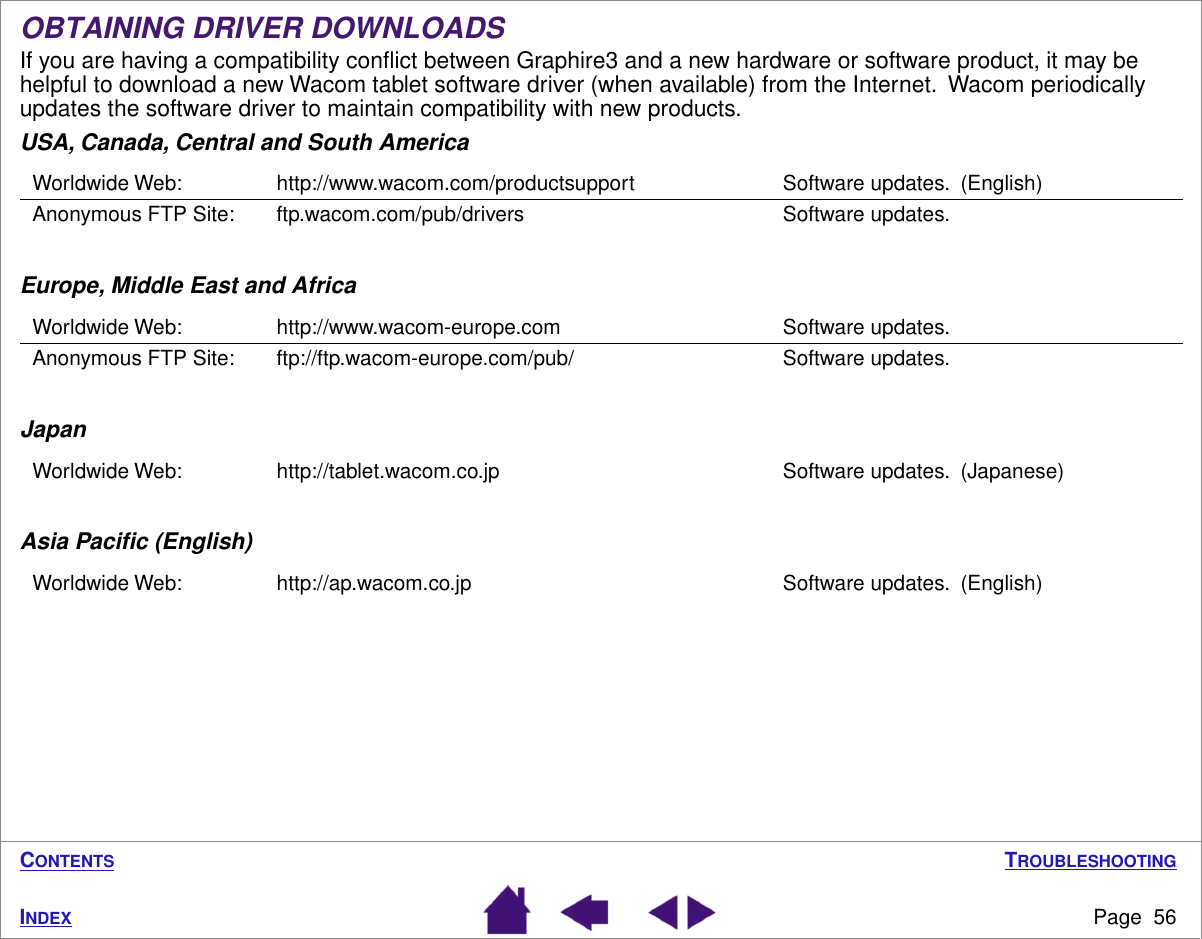Screen dimensions: 1202x939
Task: Click Software updates. (English) in USA row
Action: (912, 184)
